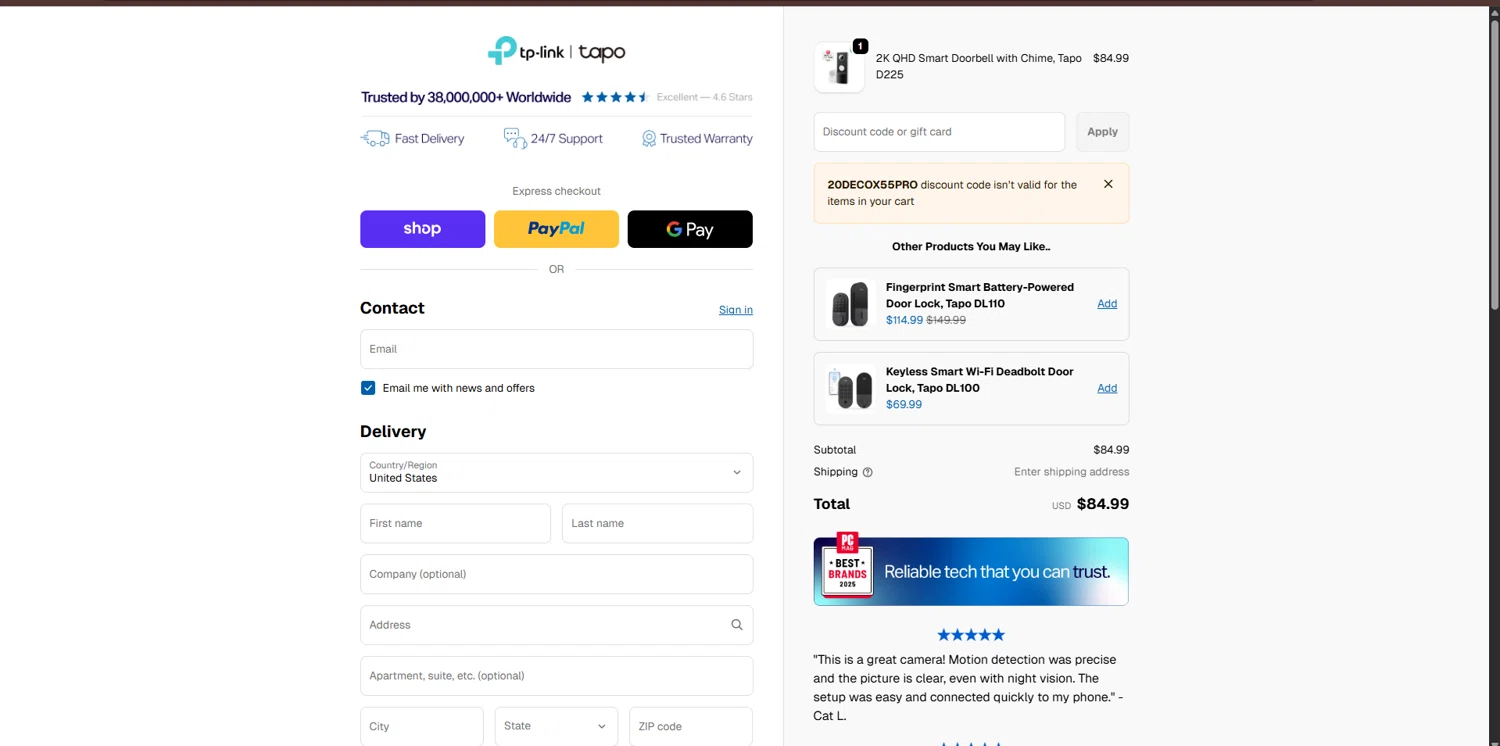Open the State dropdown
The image size is (1500, 746).
(x=556, y=726)
